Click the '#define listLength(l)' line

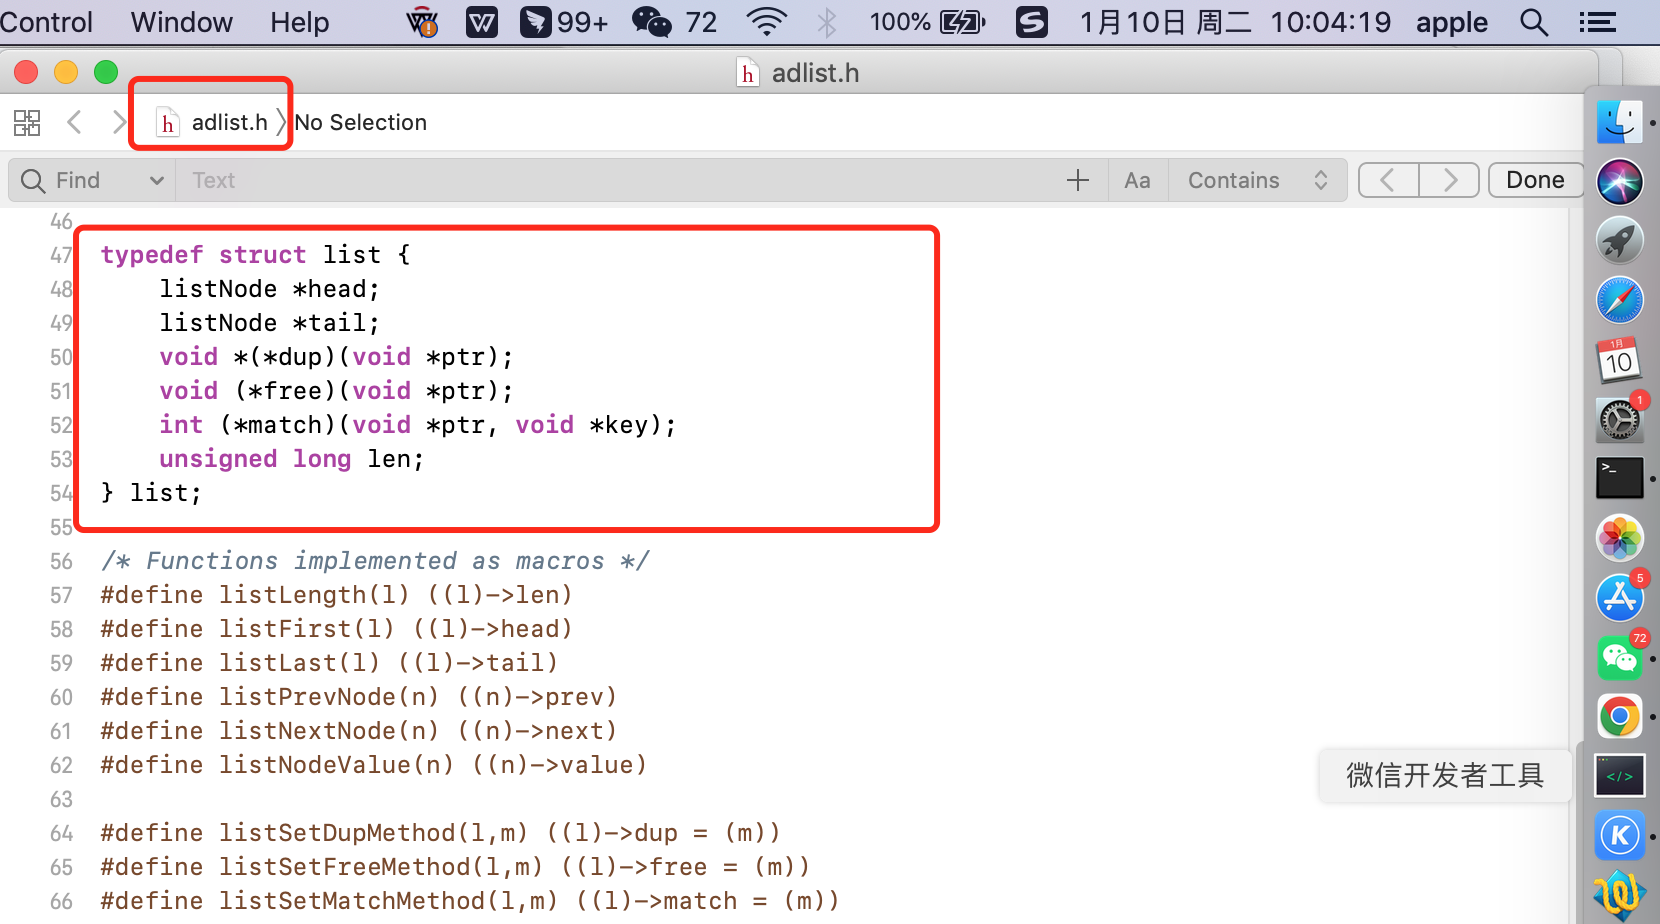coord(336,595)
